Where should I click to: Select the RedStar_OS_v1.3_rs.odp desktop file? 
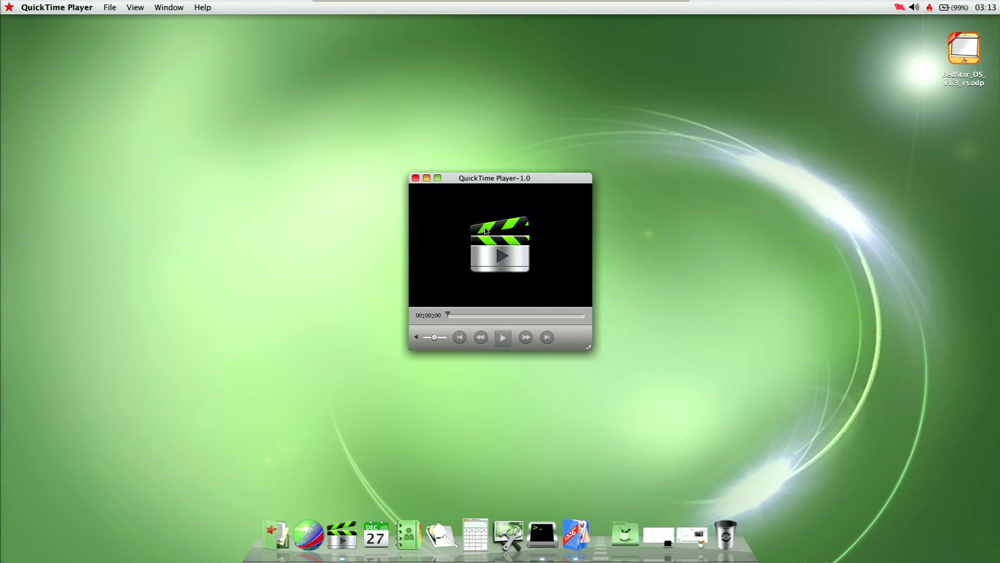coord(964,50)
